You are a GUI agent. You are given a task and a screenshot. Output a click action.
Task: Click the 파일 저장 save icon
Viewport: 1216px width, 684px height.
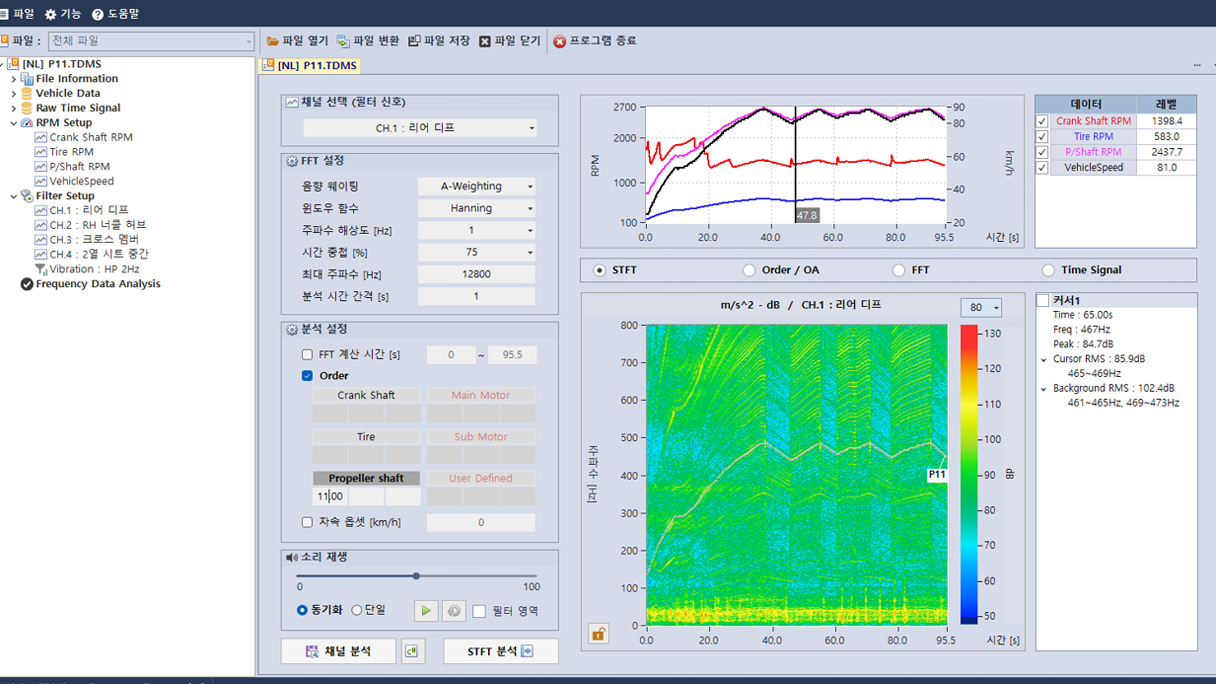click(414, 41)
